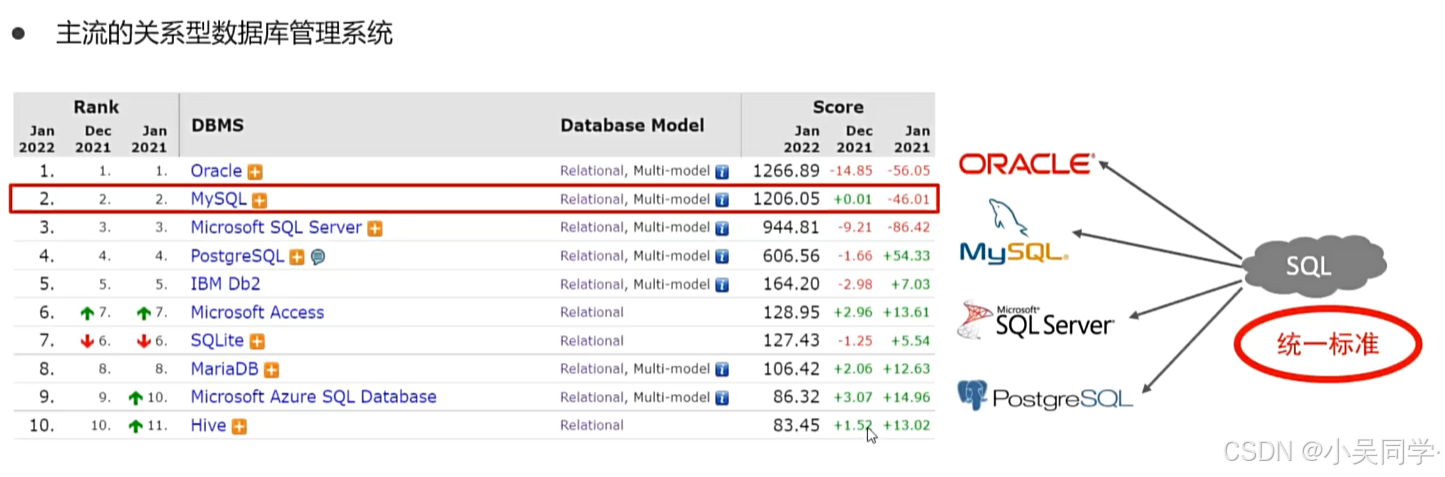This screenshot has width=1445, height=477.
Task: Click MySQL's score 1206.05
Action: click(786, 199)
